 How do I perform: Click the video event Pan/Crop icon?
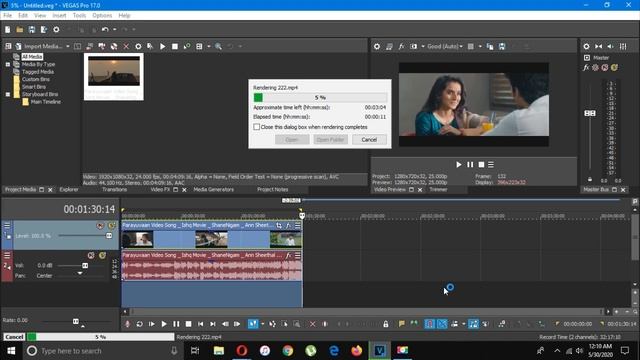coord(279,225)
